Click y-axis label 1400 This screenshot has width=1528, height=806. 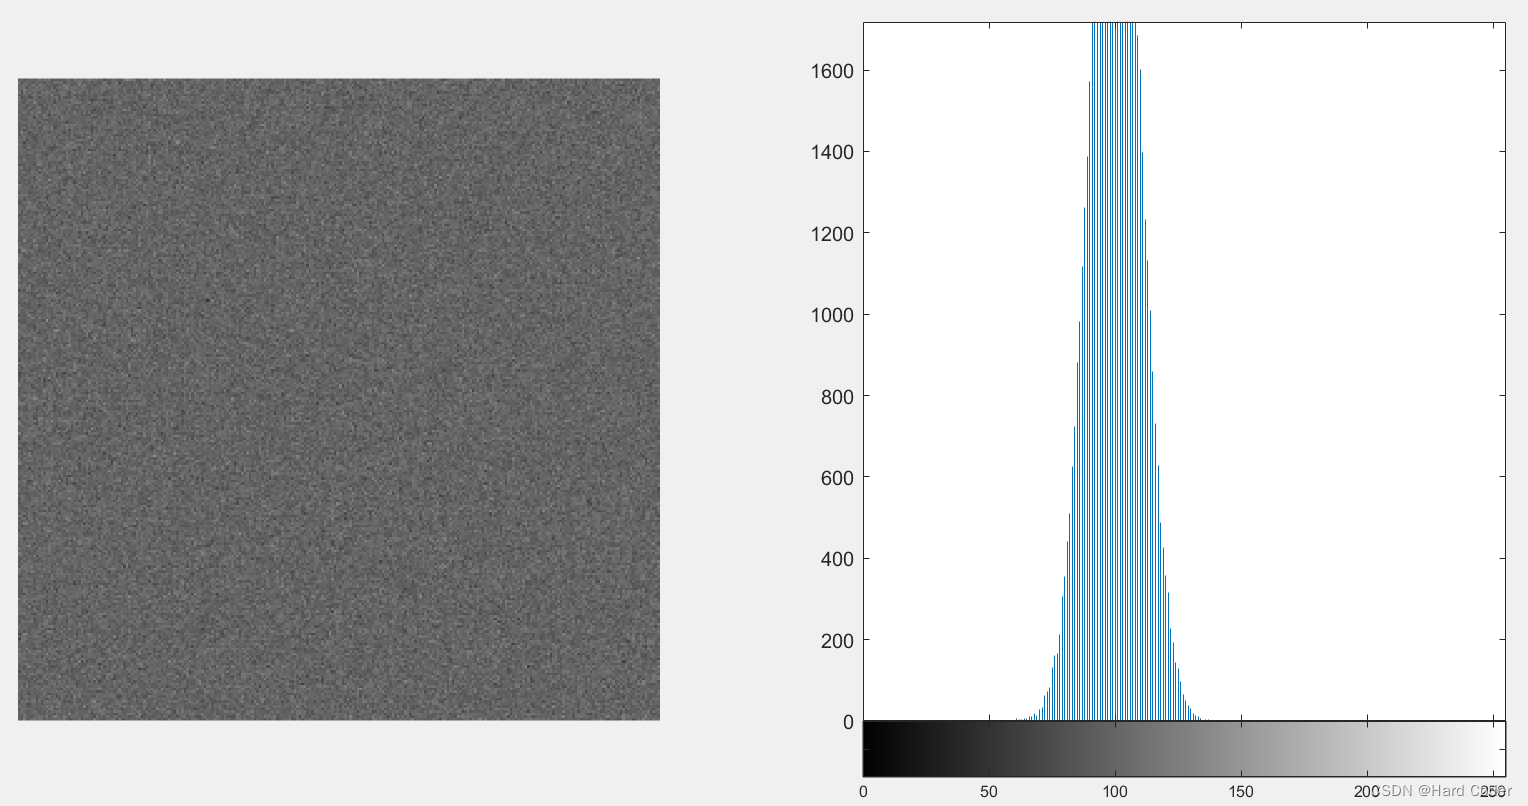833,152
